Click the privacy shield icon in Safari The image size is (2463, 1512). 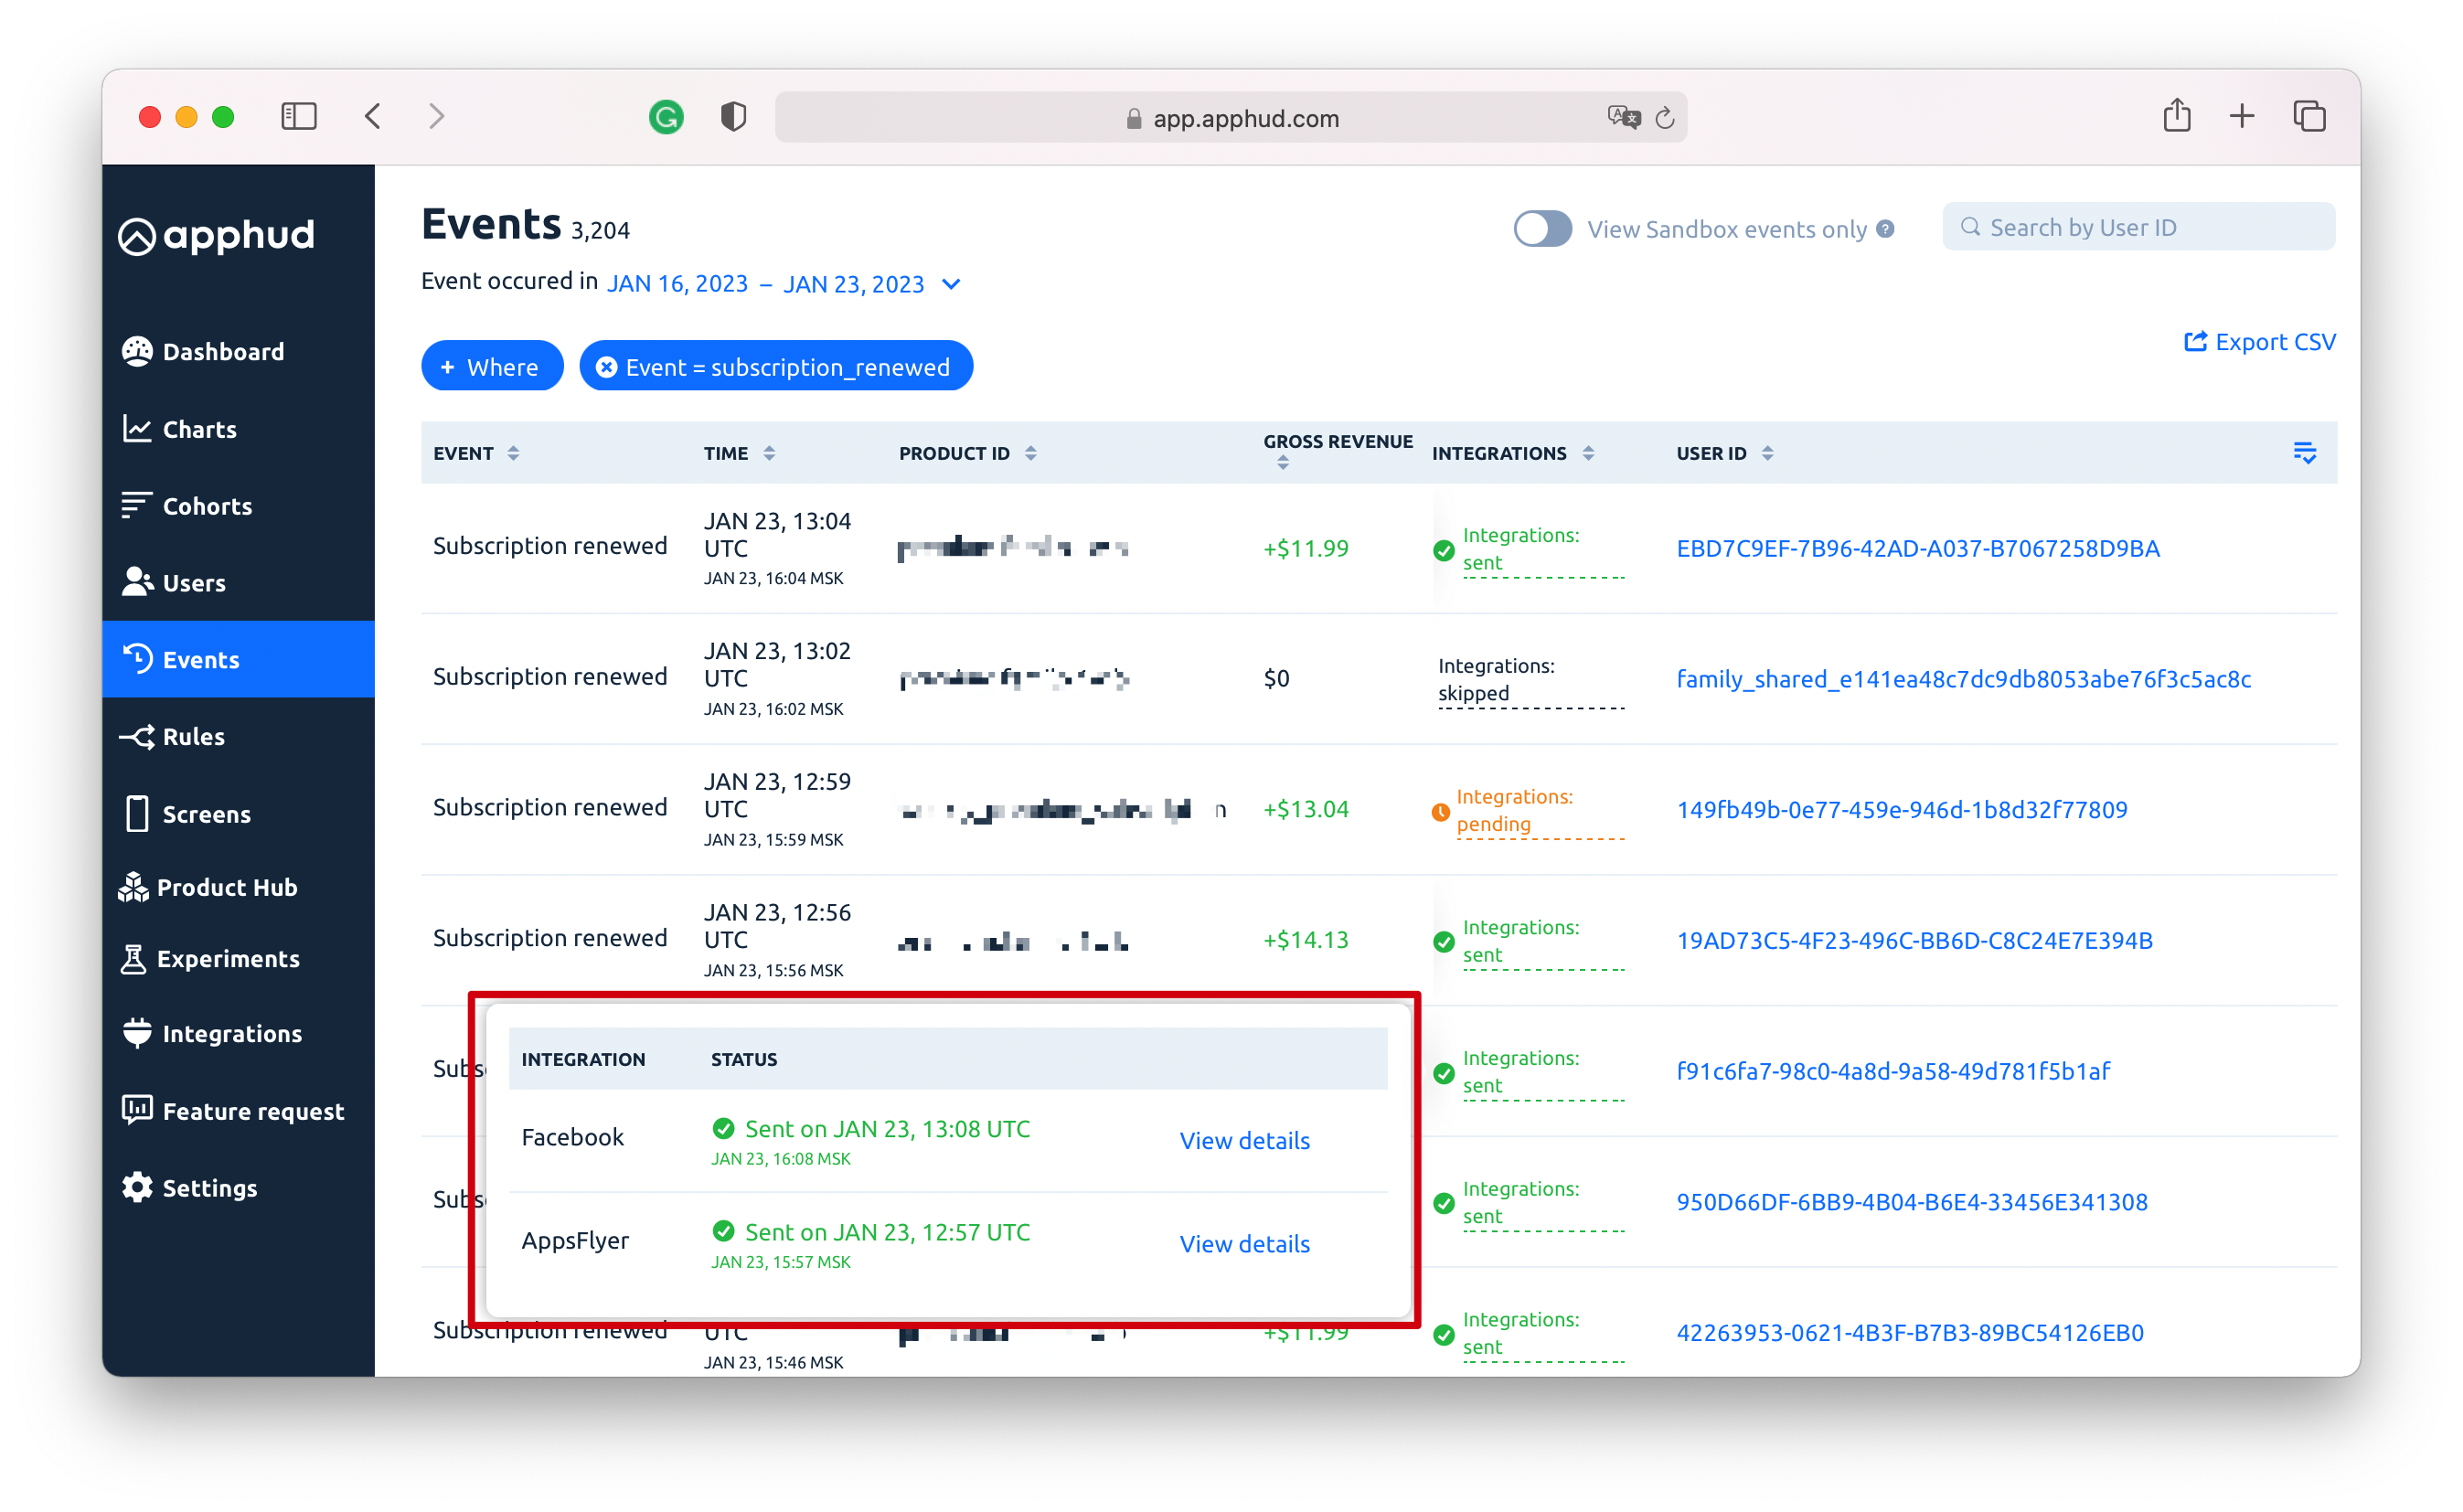(x=733, y=117)
